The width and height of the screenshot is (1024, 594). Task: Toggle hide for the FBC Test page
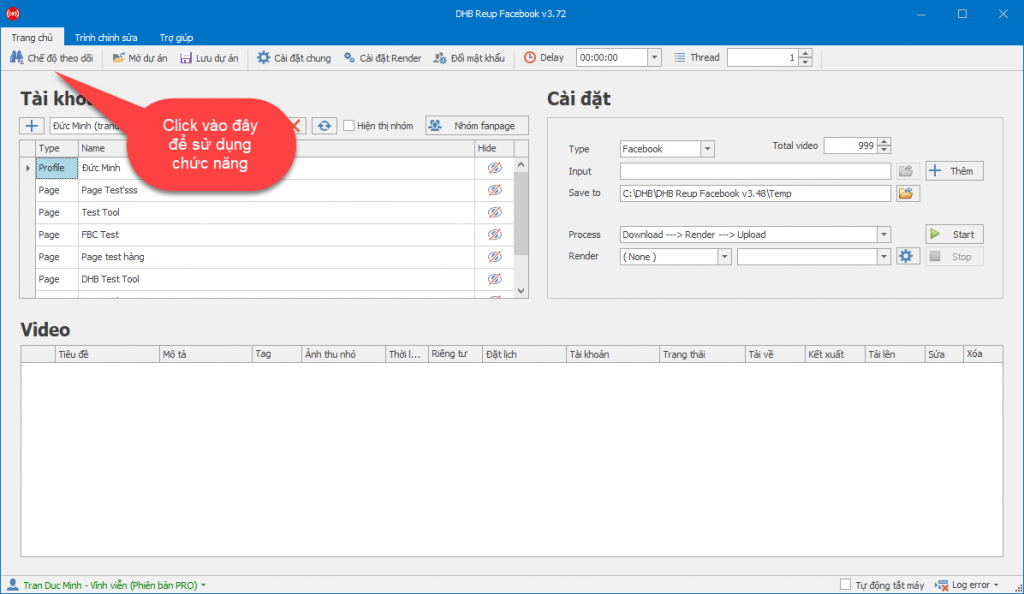click(x=494, y=234)
